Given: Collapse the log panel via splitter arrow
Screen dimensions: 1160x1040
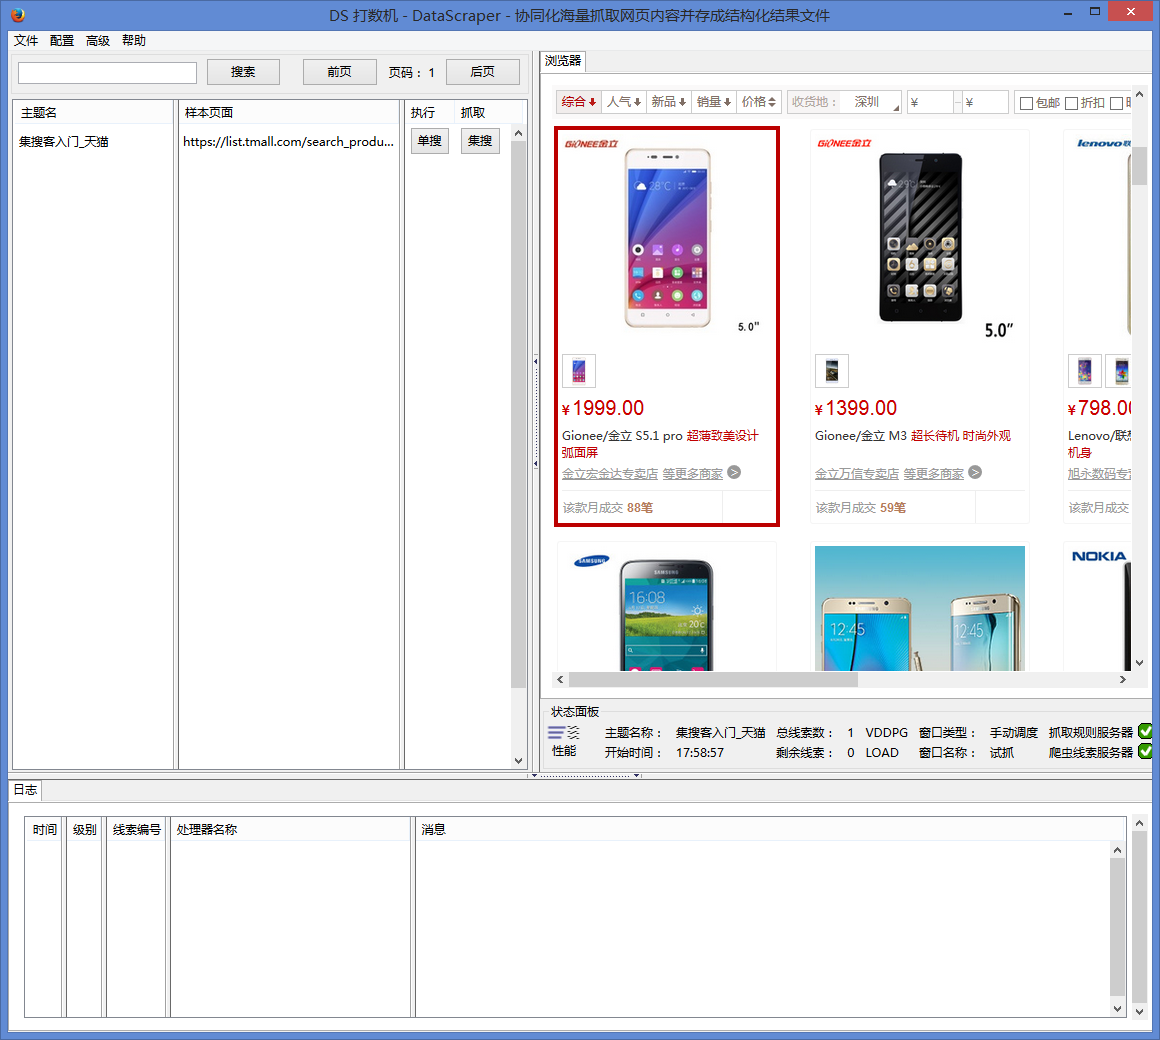Looking at the screenshot, I should (534, 775).
